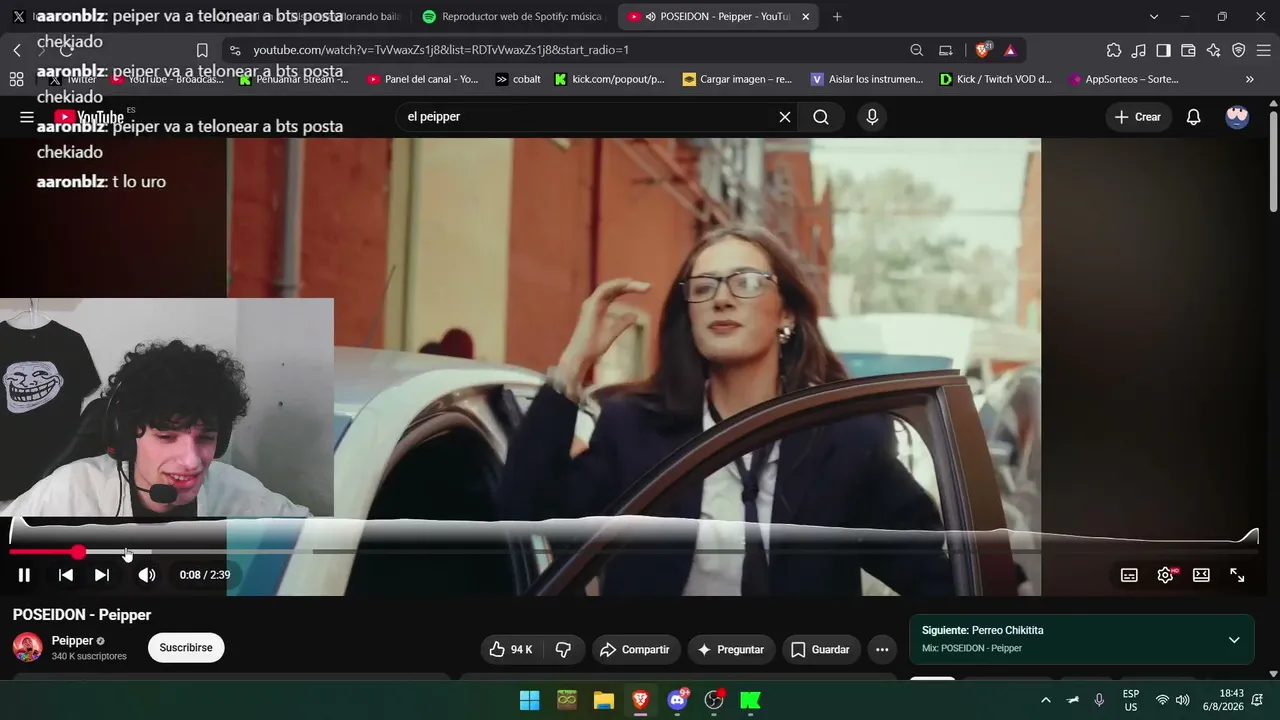Expand the Siguiente: Perreo Chikitita playlist panel

(x=1234, y=640)
